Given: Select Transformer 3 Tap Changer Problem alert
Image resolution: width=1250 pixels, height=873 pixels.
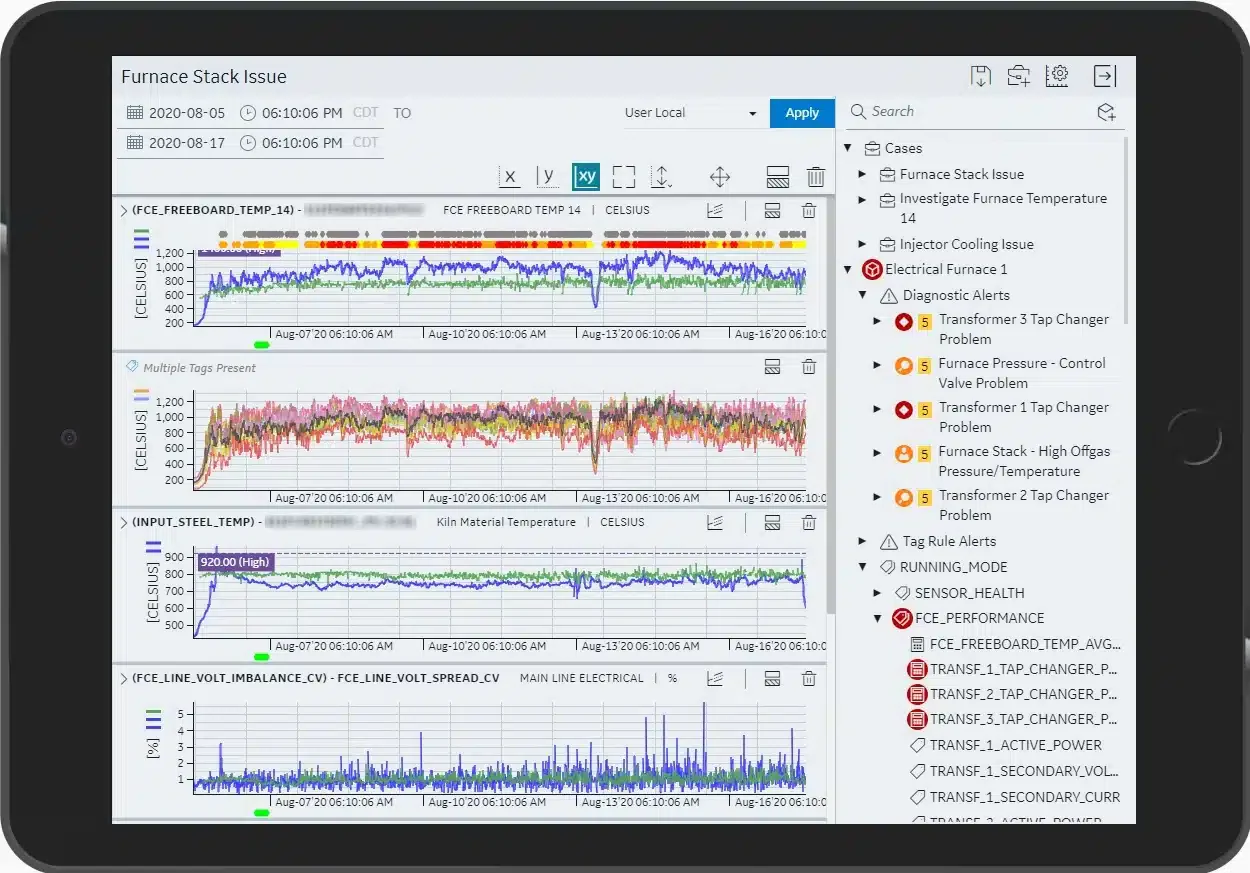Looking at the screenshot, I should pos(1024,329).
